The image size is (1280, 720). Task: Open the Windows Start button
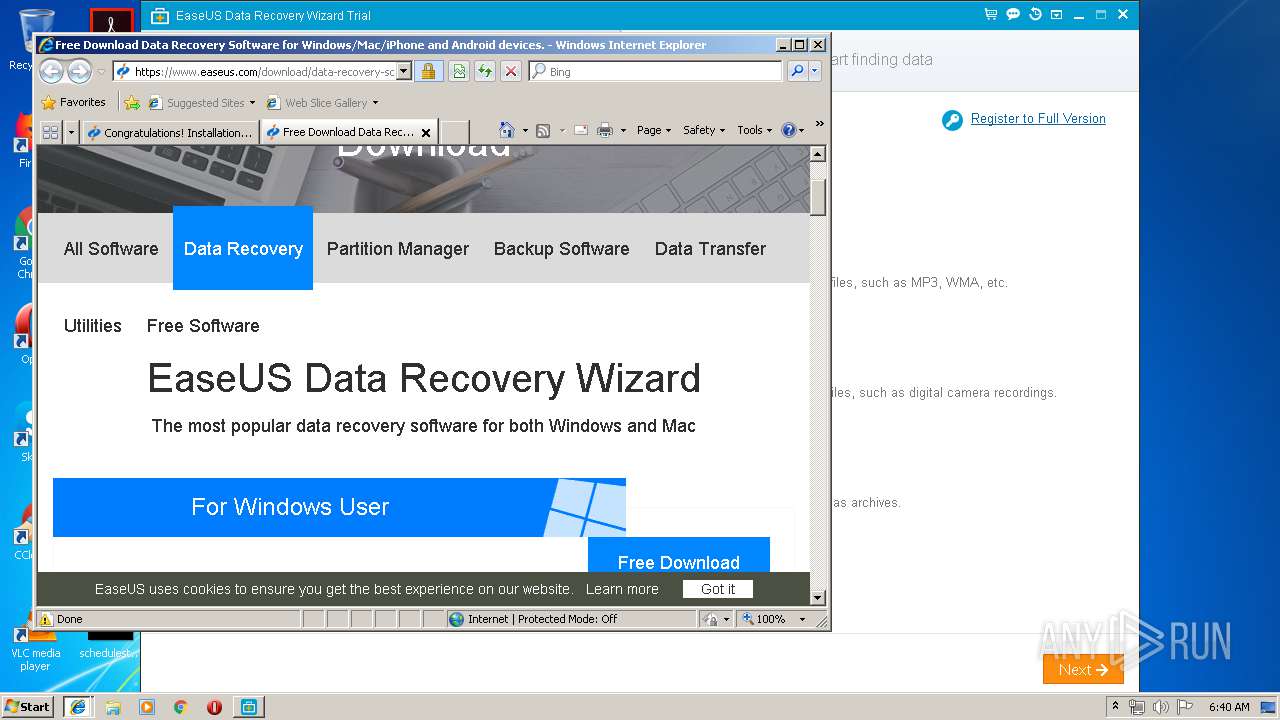coord(27,706)
